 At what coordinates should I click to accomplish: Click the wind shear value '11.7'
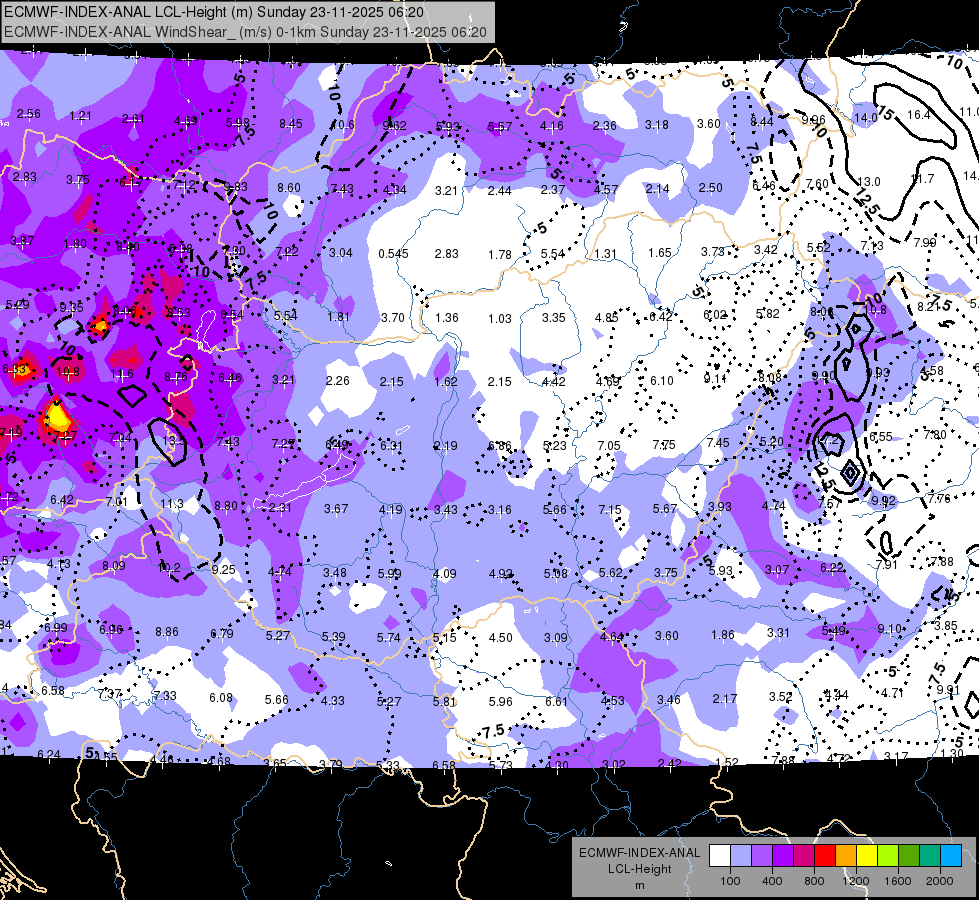click(x=922, y=179)
